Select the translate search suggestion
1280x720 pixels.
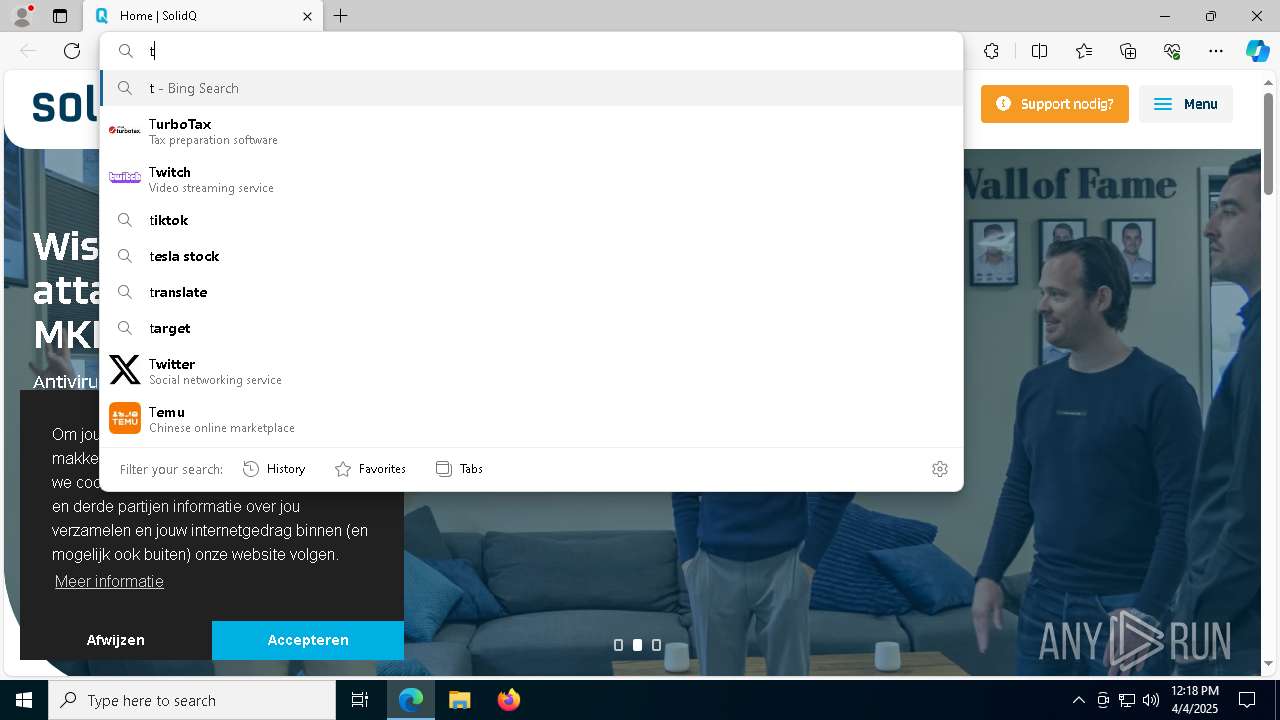(x=531, y=292)
